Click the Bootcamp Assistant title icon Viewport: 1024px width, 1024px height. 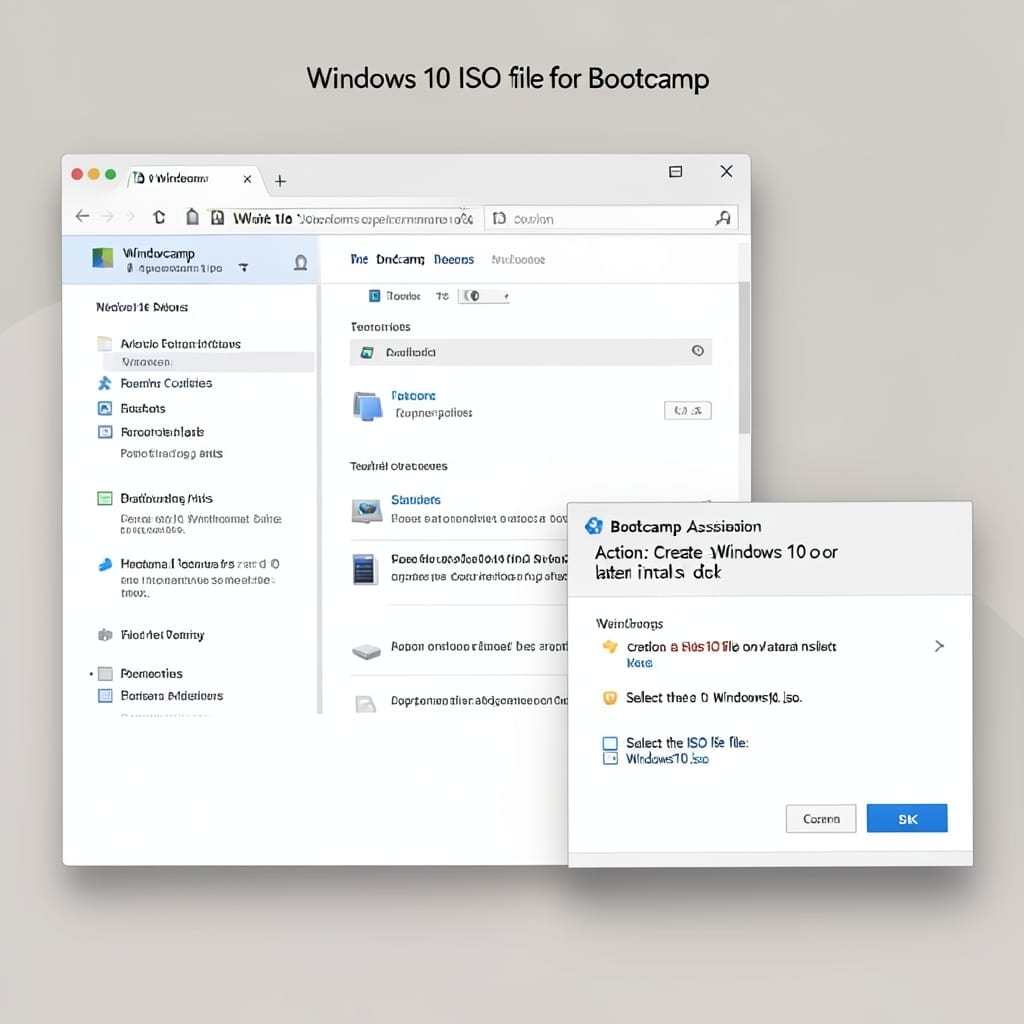[594, 526]
